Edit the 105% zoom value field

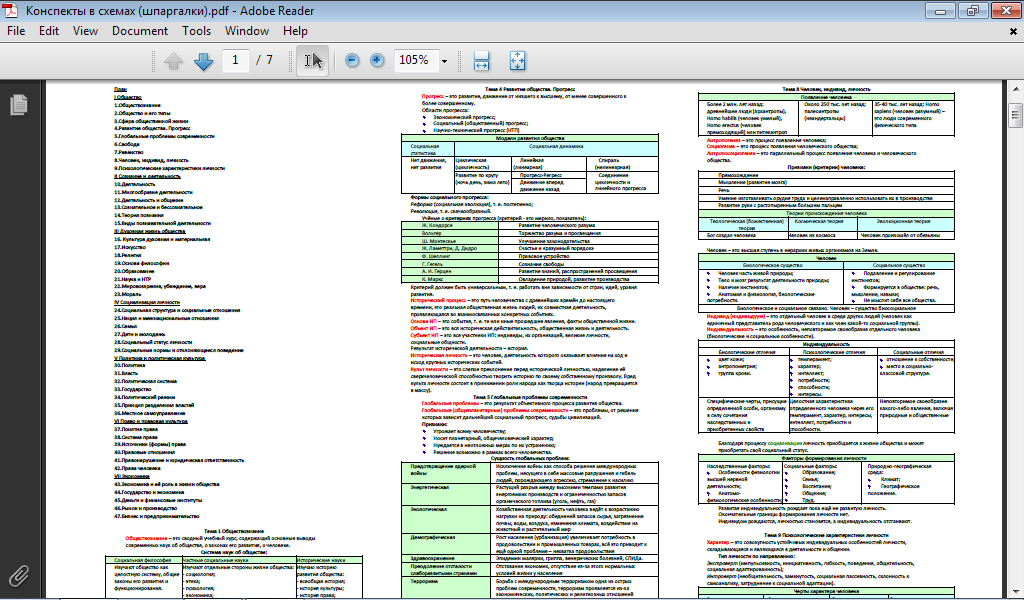point(414,60)
